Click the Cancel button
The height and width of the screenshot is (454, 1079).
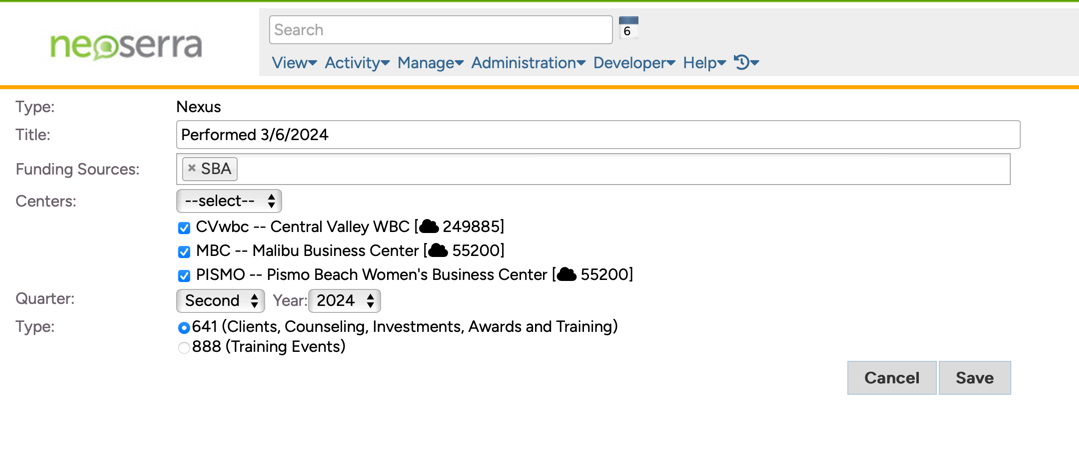[891, 378]
